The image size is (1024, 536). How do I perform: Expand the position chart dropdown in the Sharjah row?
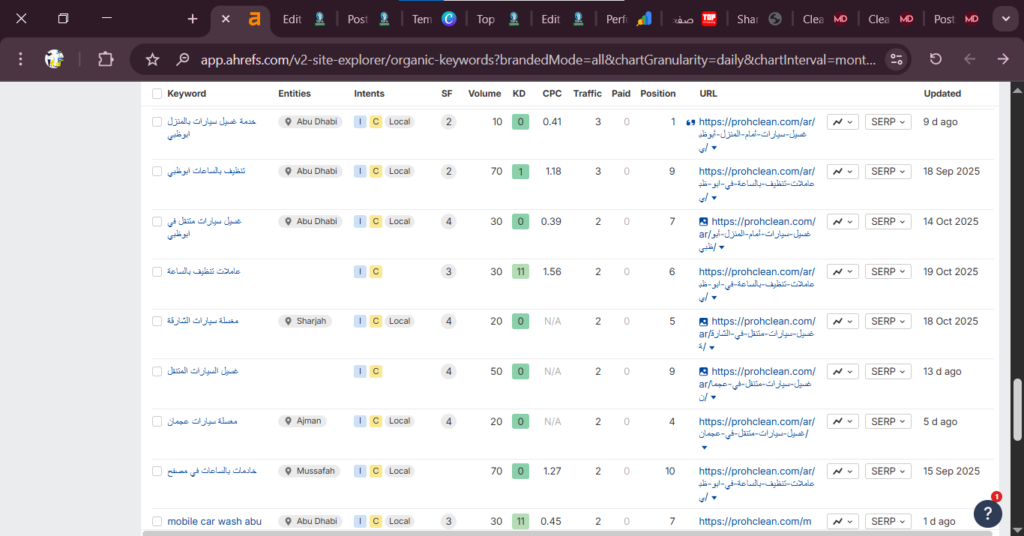pyautogui.click(x=842, y=321)
